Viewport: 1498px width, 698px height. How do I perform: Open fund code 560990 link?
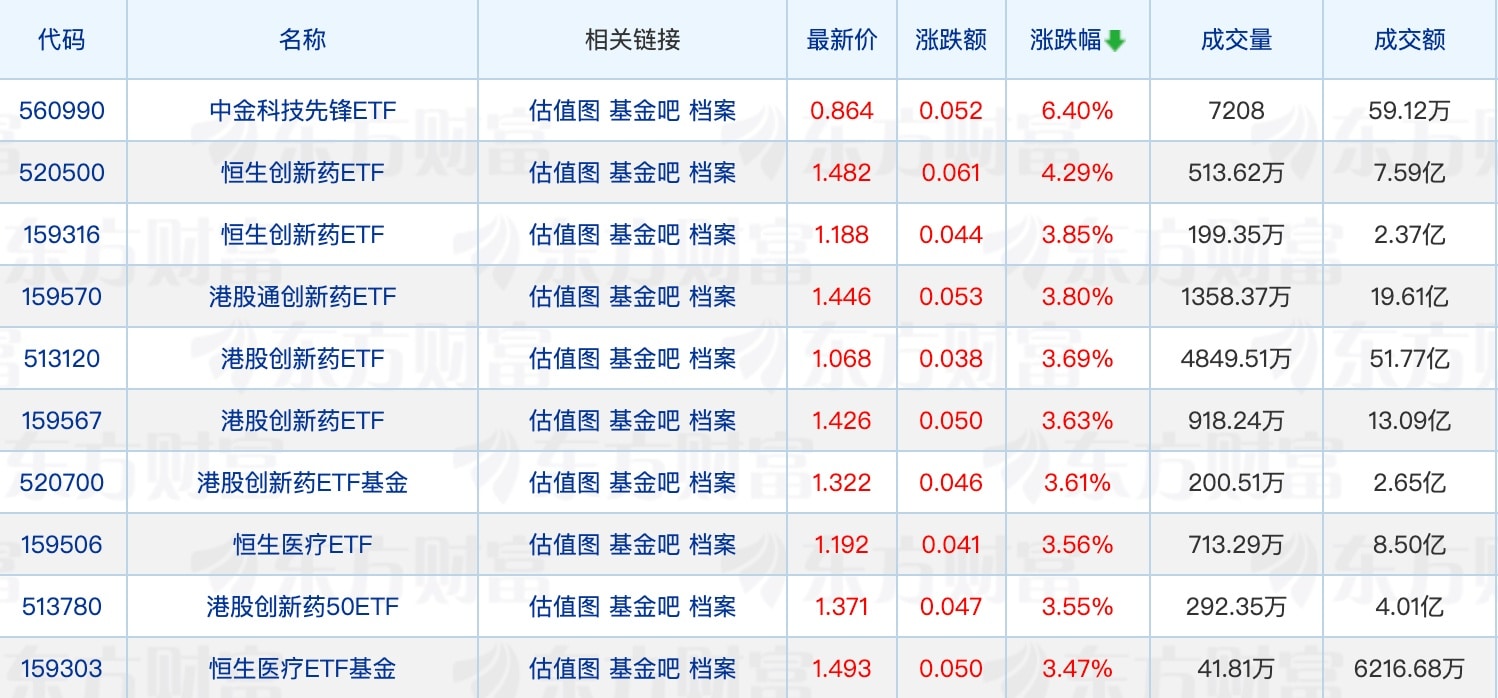click(x=62, y=111)
